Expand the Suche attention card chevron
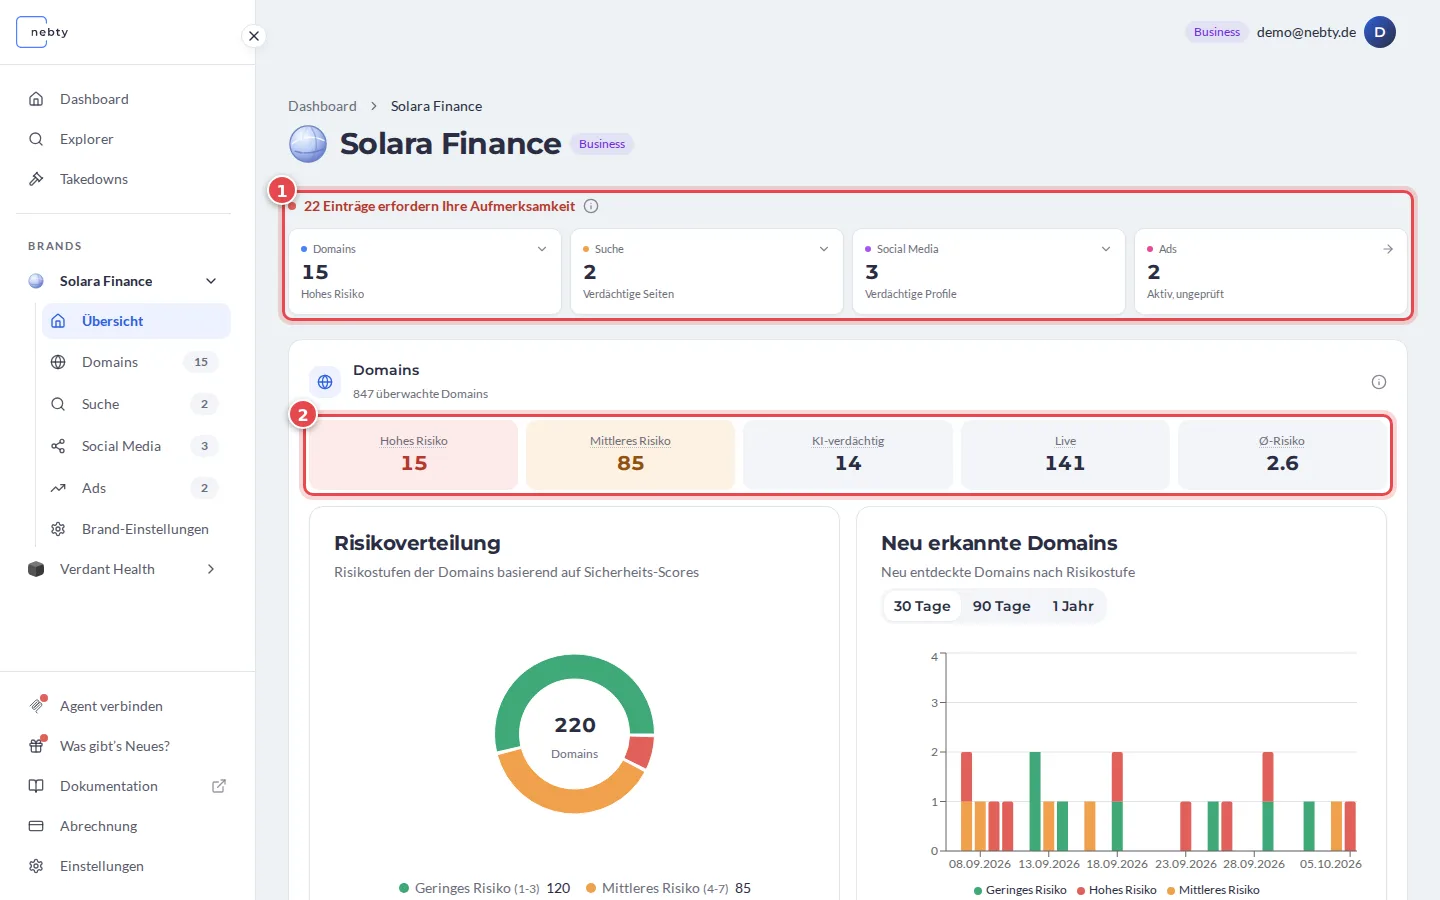This screenshot has width=1440, height=900. [824, 249]
